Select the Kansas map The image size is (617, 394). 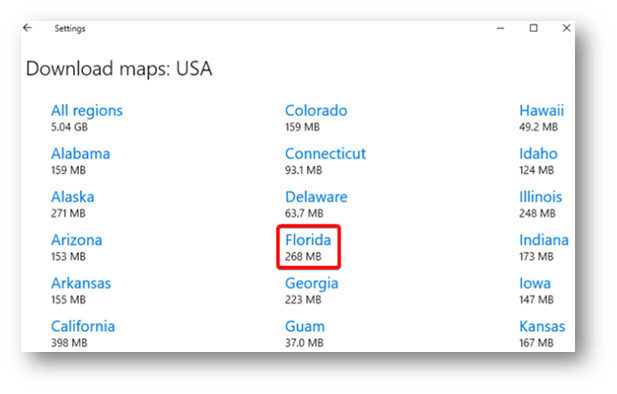(x=542, y=334)
